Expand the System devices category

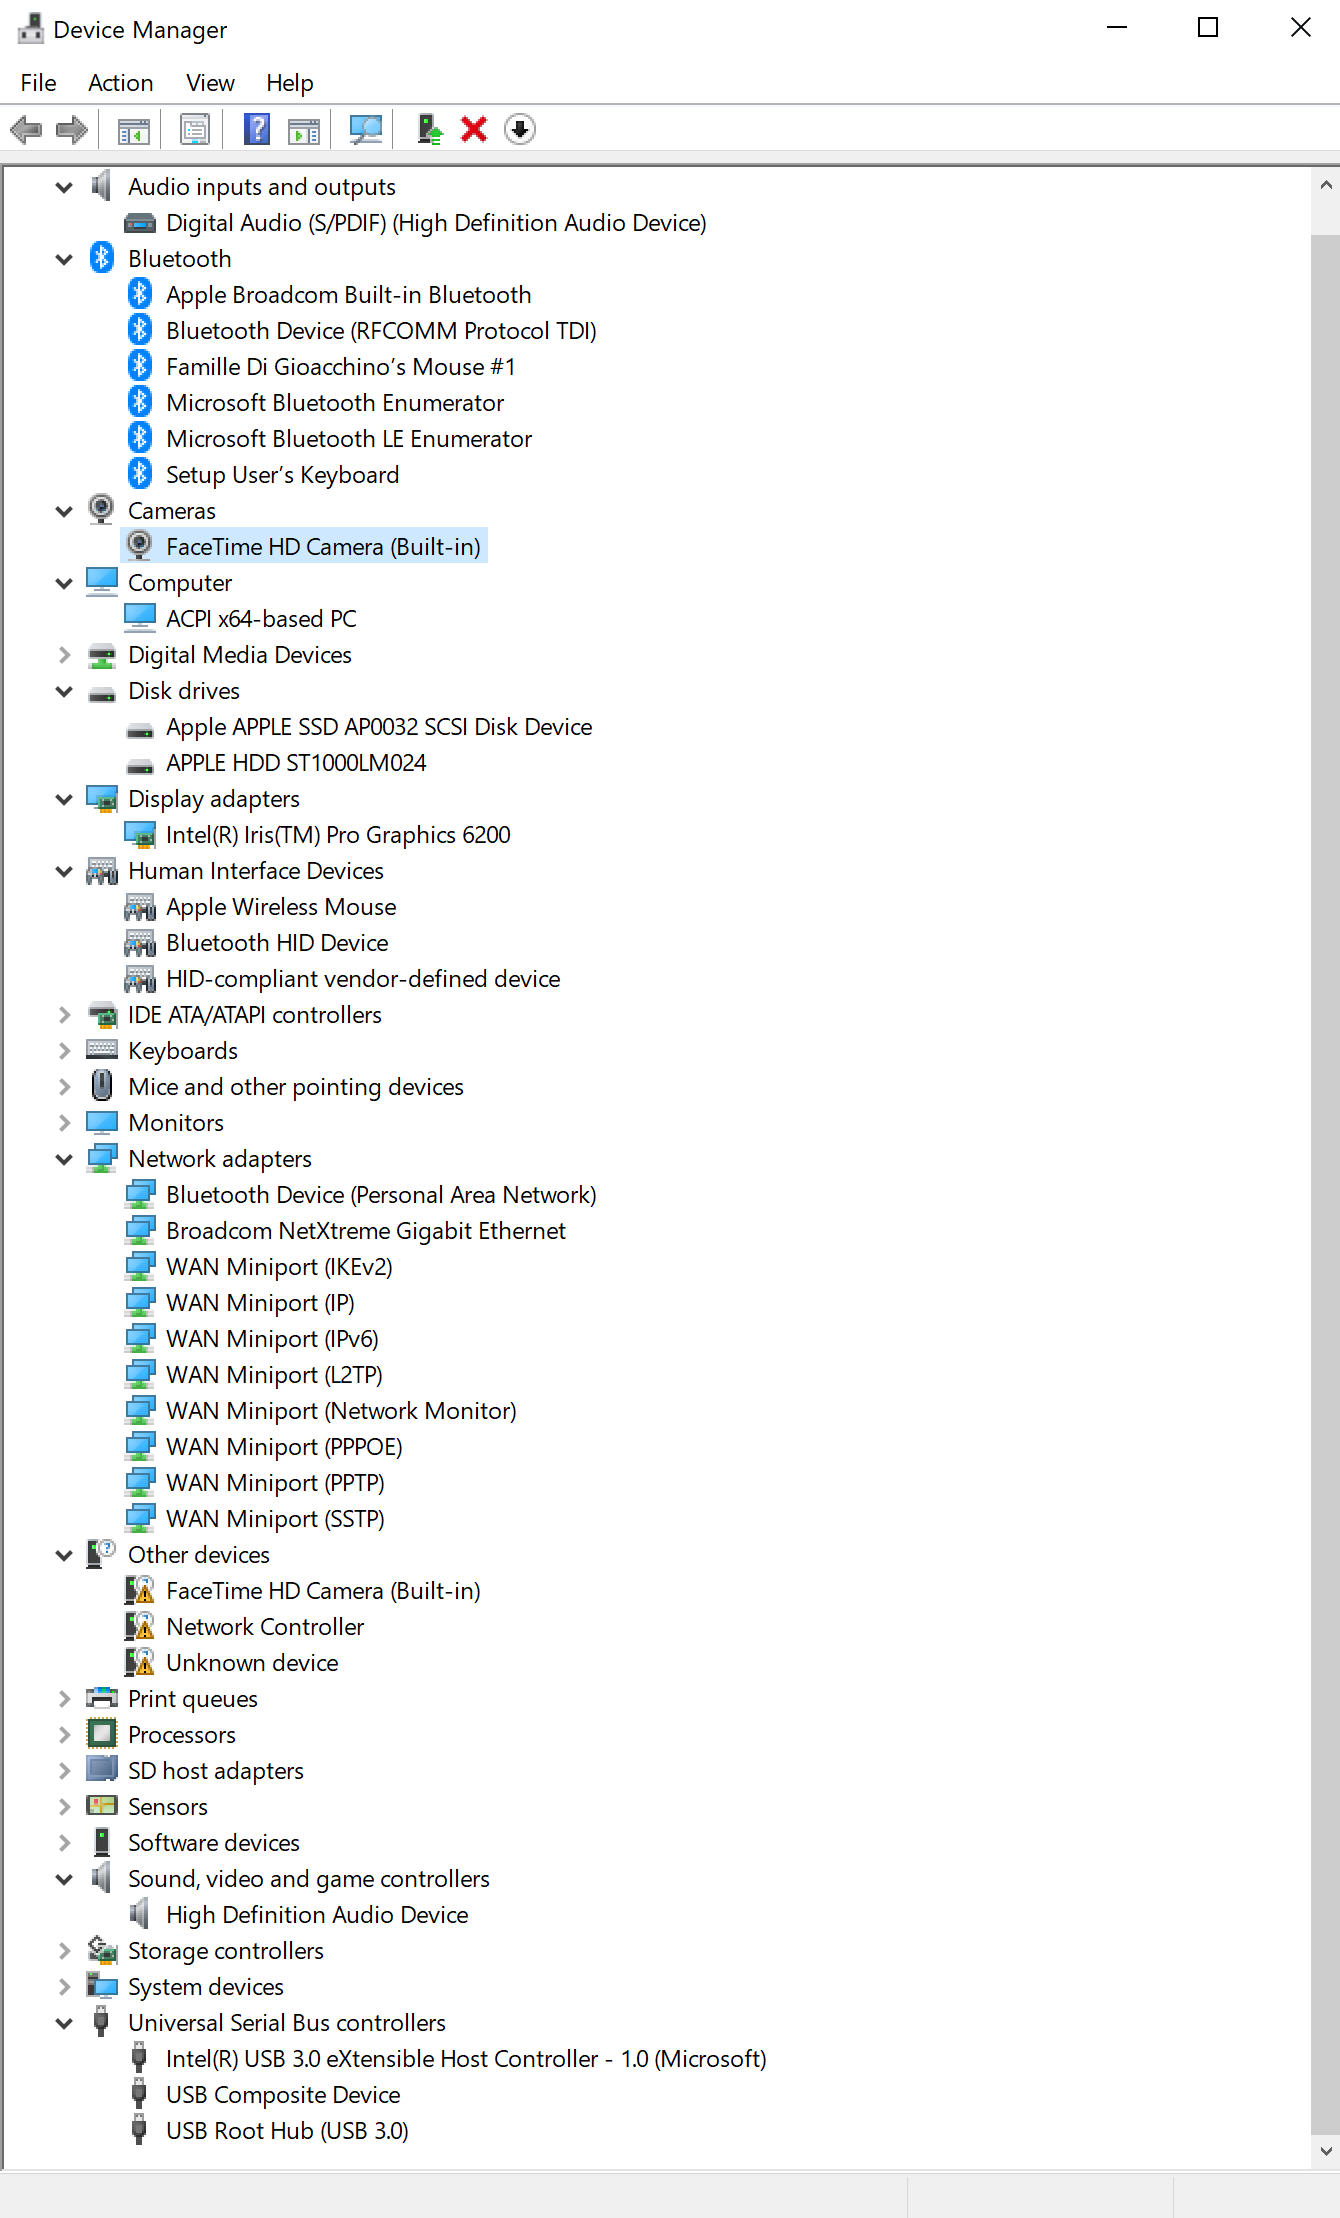(x=64, y=1987)
